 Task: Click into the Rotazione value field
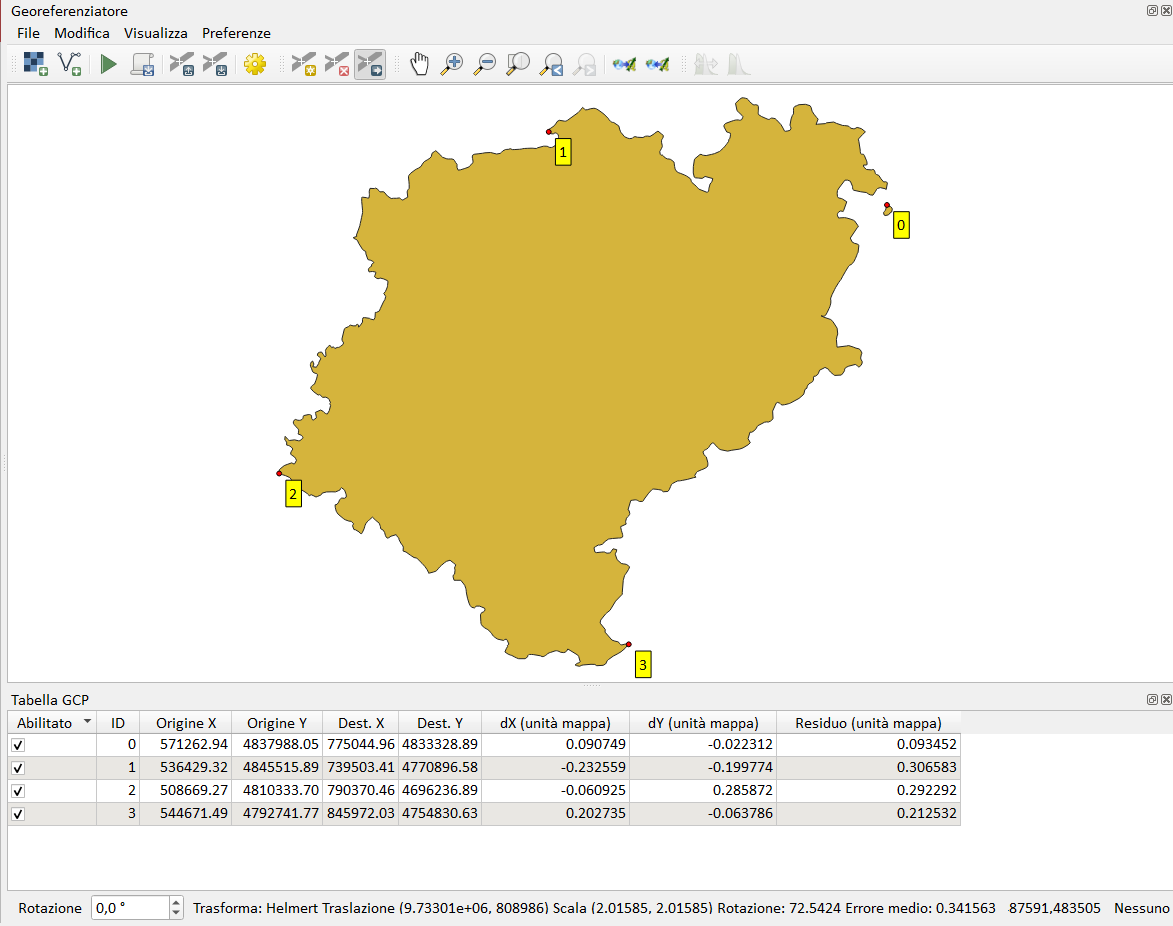(x=130, y=908)
